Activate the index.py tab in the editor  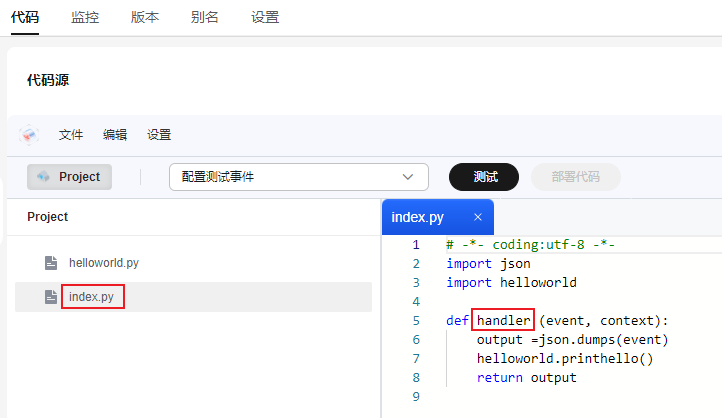coord(418,217)
